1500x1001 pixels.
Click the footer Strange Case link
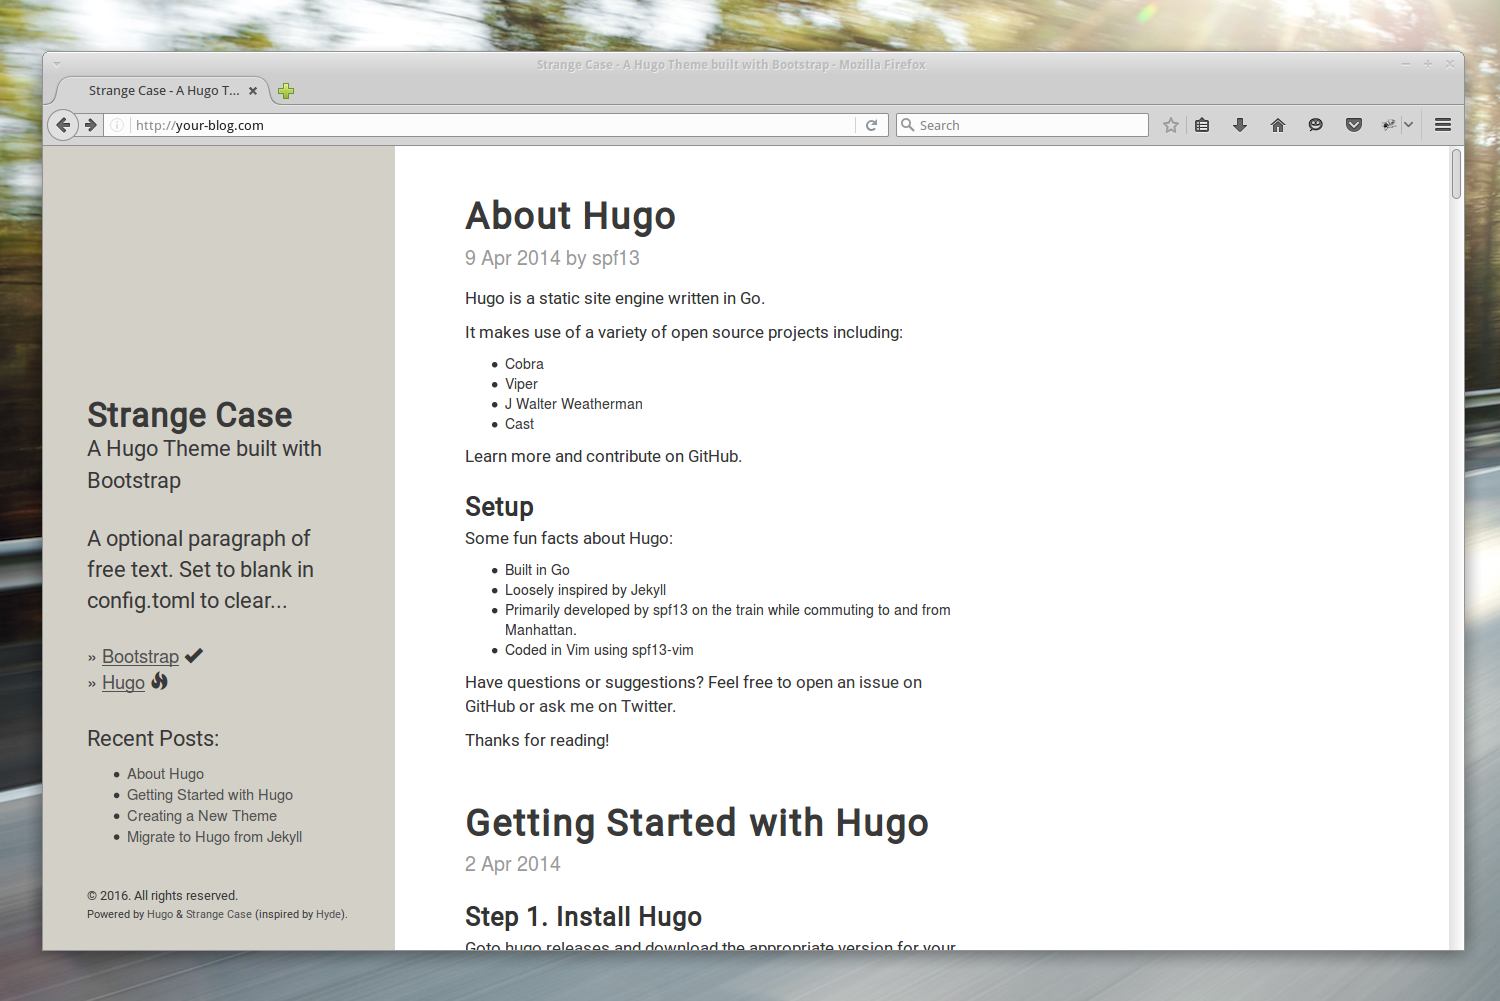click(219, 914)
